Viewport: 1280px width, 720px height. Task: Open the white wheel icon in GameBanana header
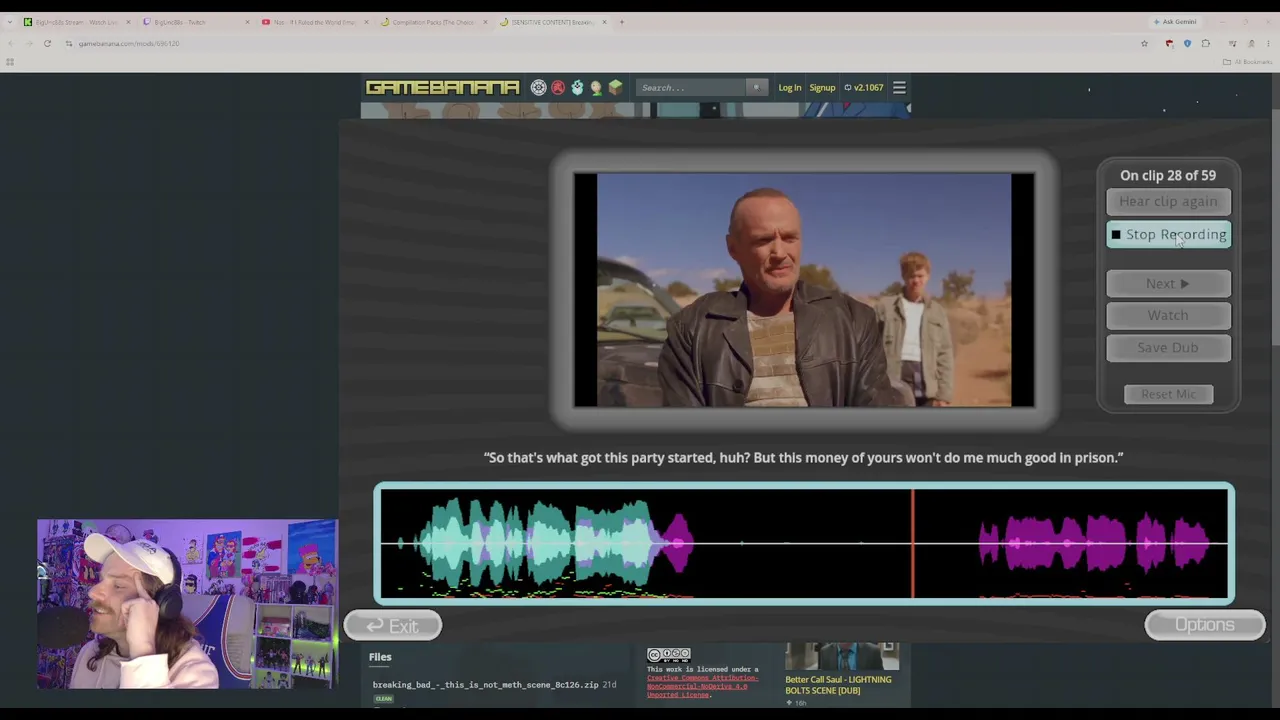(539, 88)
